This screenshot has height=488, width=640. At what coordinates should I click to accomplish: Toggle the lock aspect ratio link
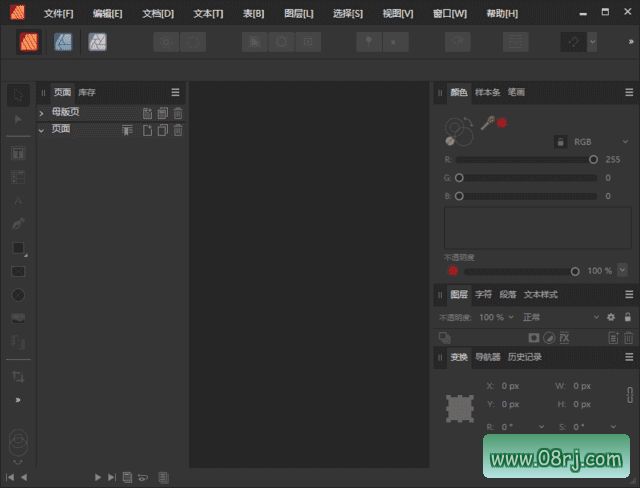click(x=630, y=395)
